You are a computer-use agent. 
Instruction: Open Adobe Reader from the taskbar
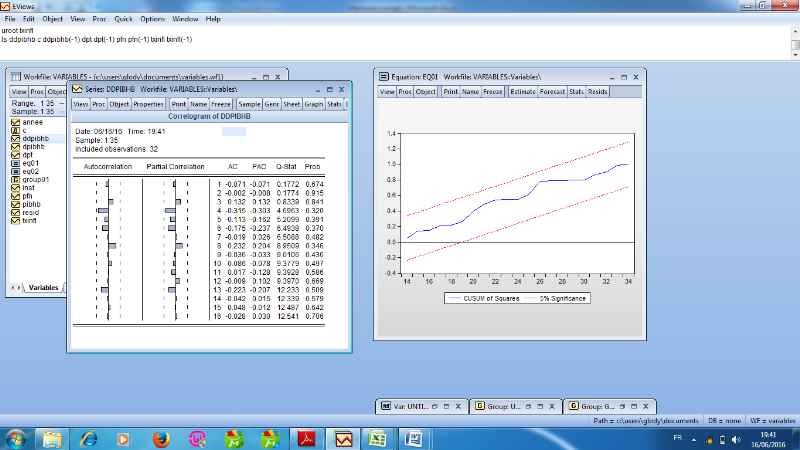point(305,438)
